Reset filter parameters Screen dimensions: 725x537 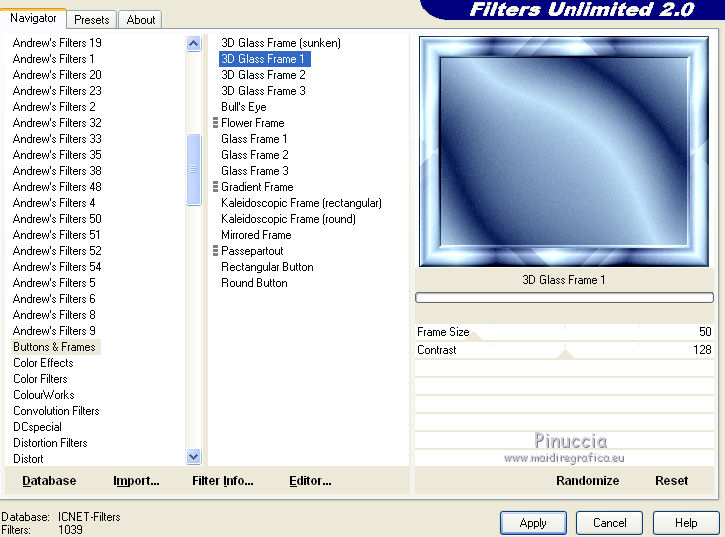[x=671, y=481]
